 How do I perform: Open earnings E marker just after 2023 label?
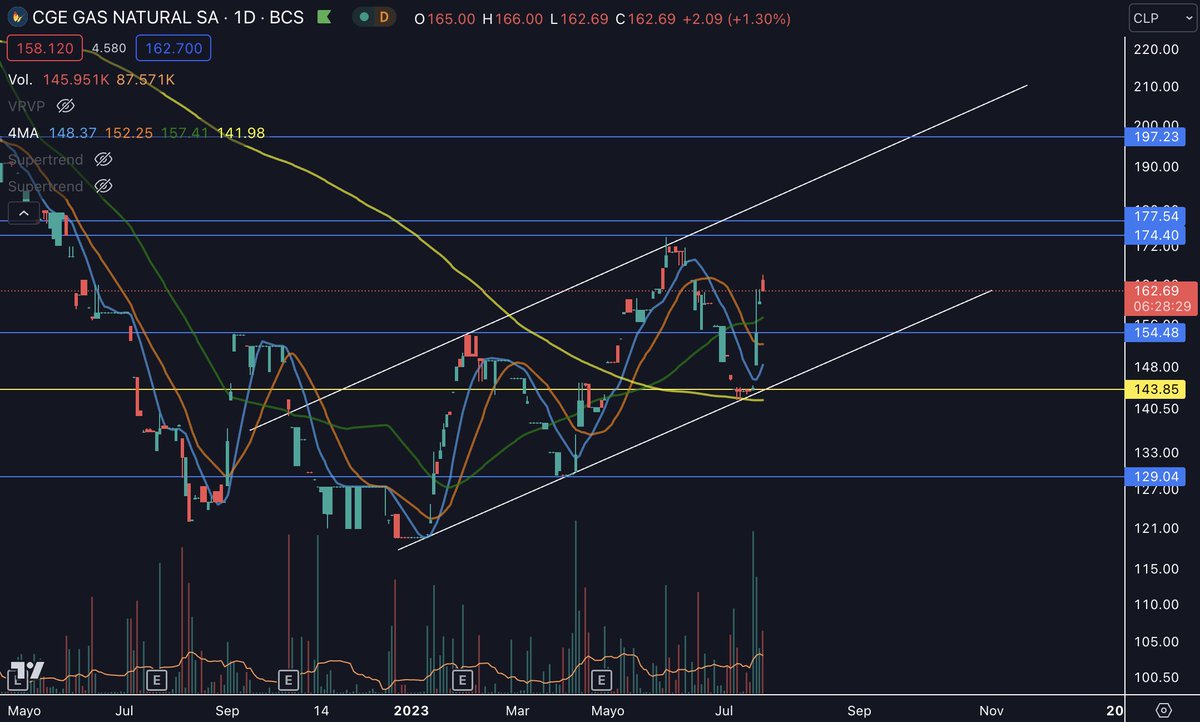pyautogui.click(x=462, y=680)
